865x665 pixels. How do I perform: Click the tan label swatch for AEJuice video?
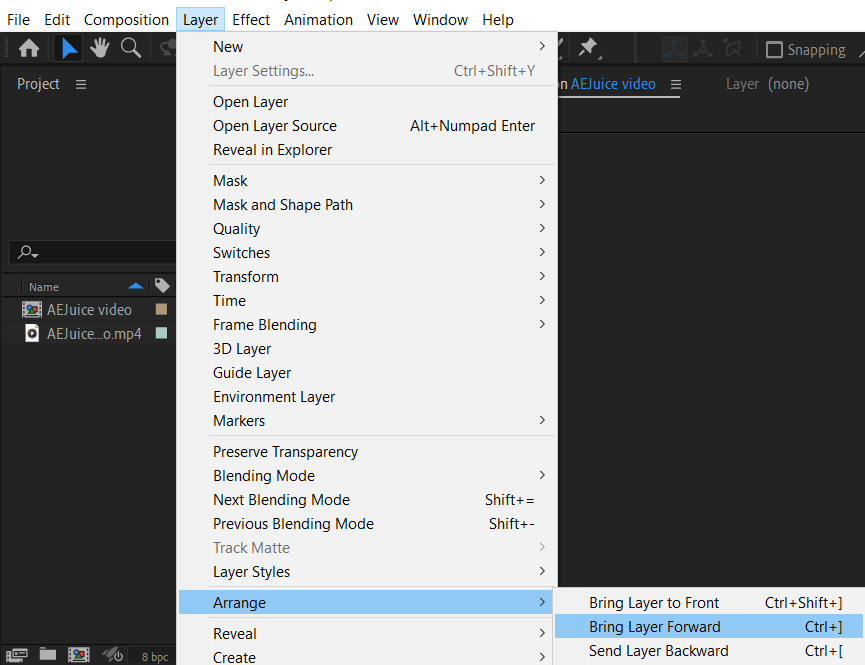pos(161,309)
